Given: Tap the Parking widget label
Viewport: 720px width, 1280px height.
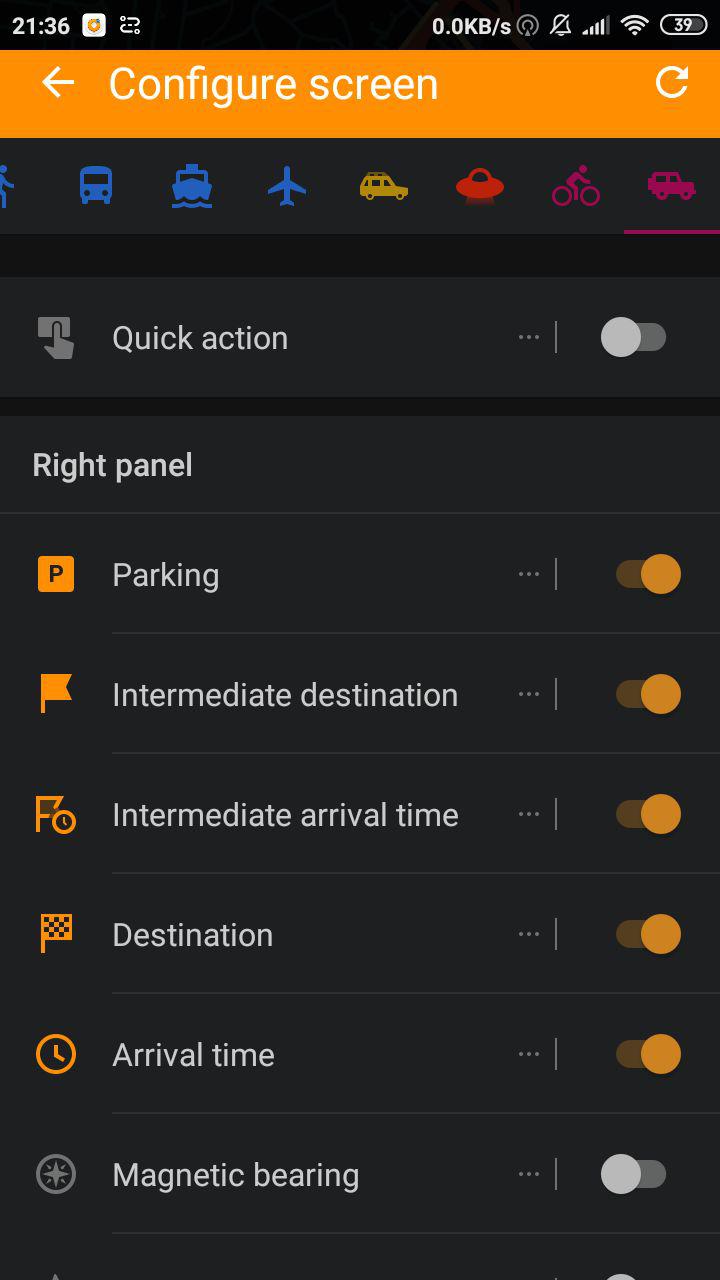Looking at the screenshot, I should click(x=166, y=575).
